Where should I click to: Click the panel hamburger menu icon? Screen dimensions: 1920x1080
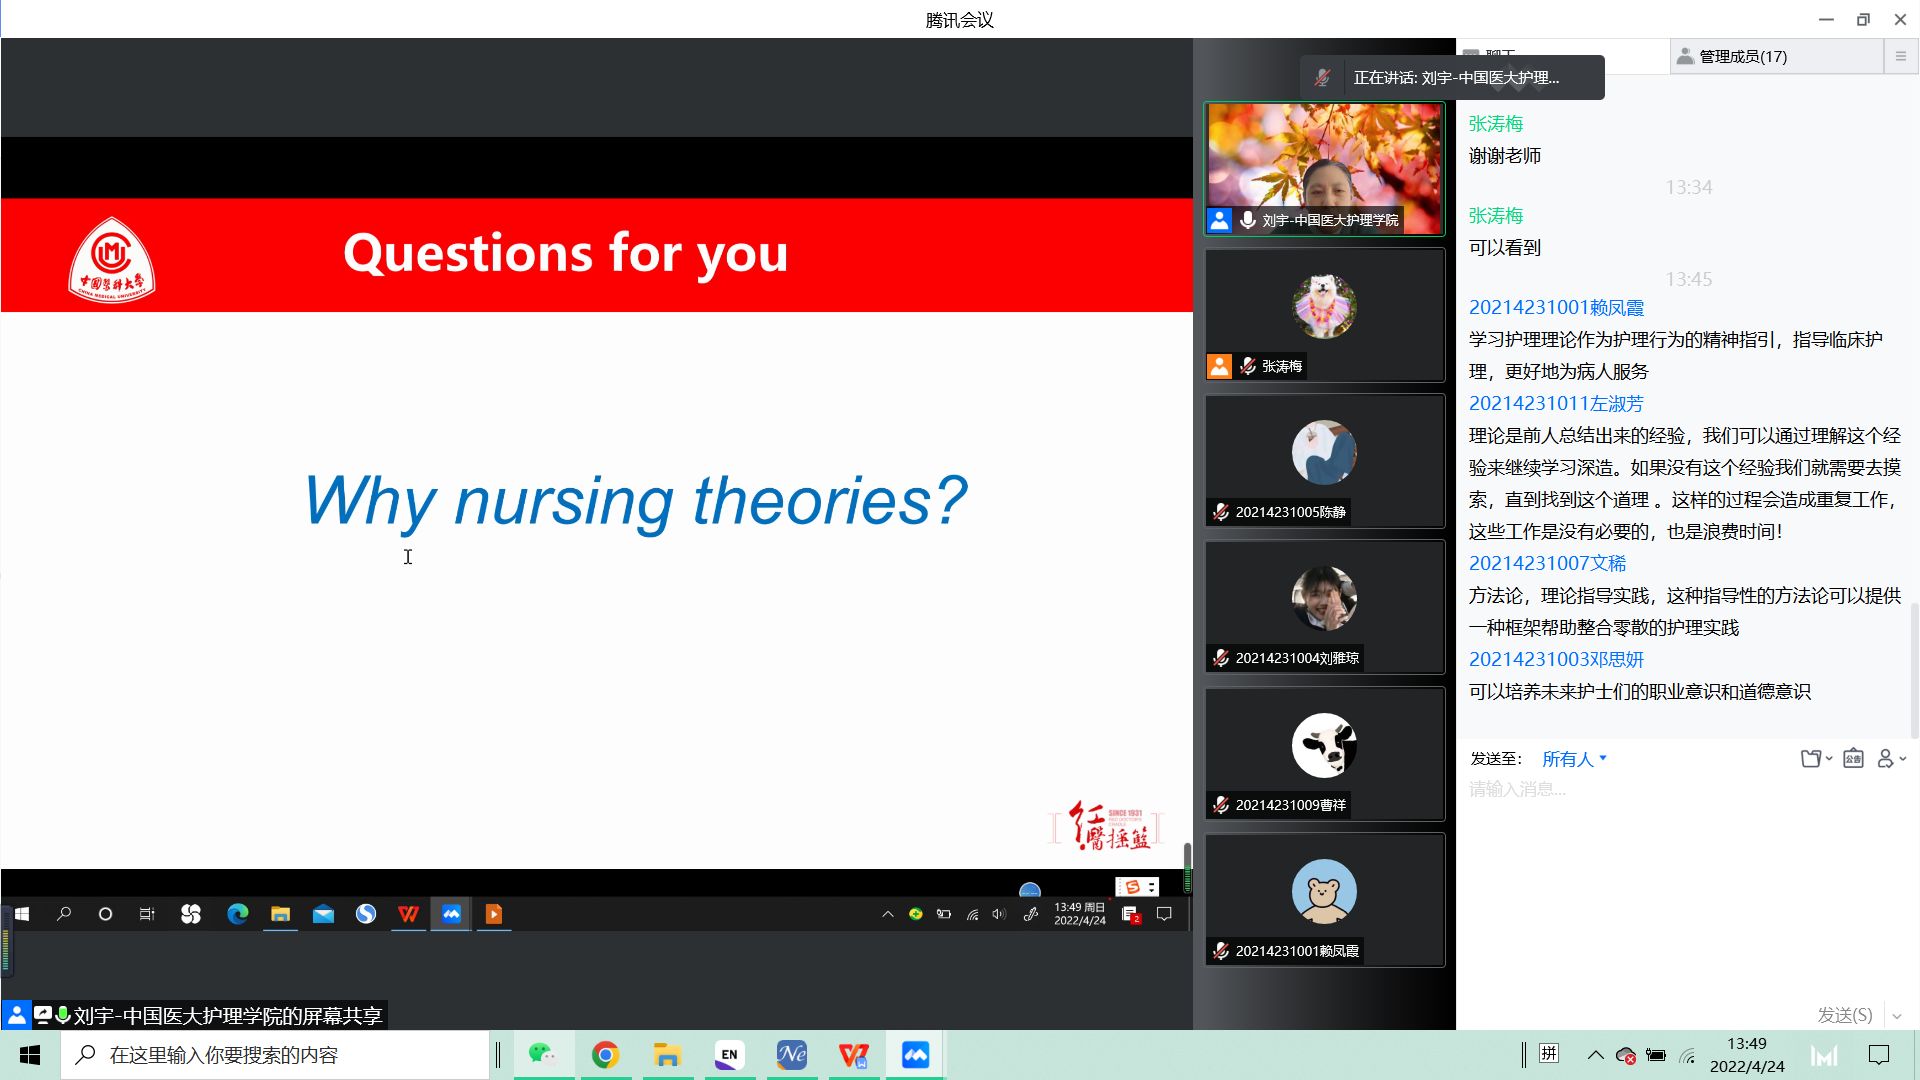(x=1901, y=57)
